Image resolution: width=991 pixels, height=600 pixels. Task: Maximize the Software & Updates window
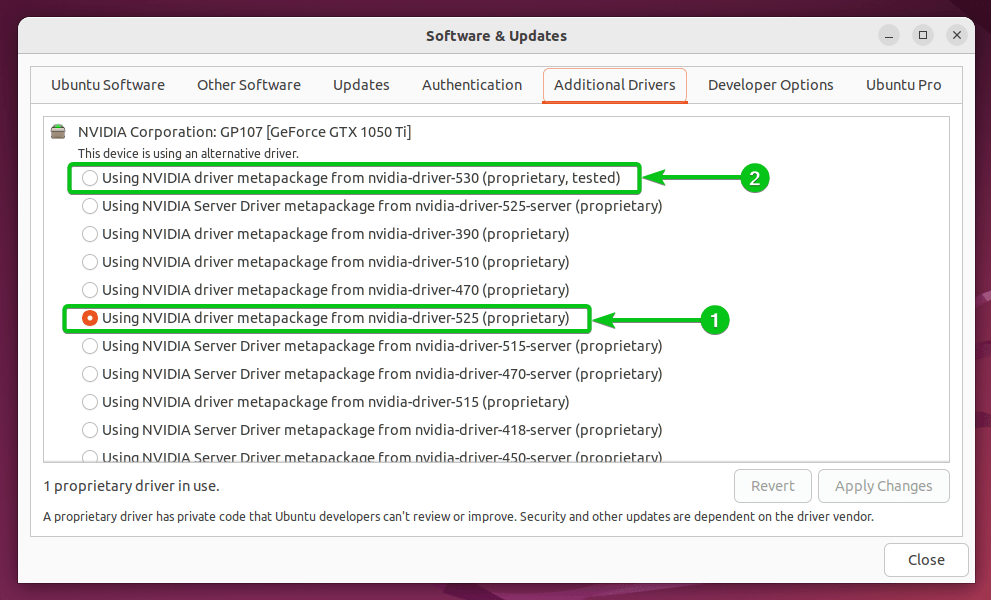click(x=923, y=35)
